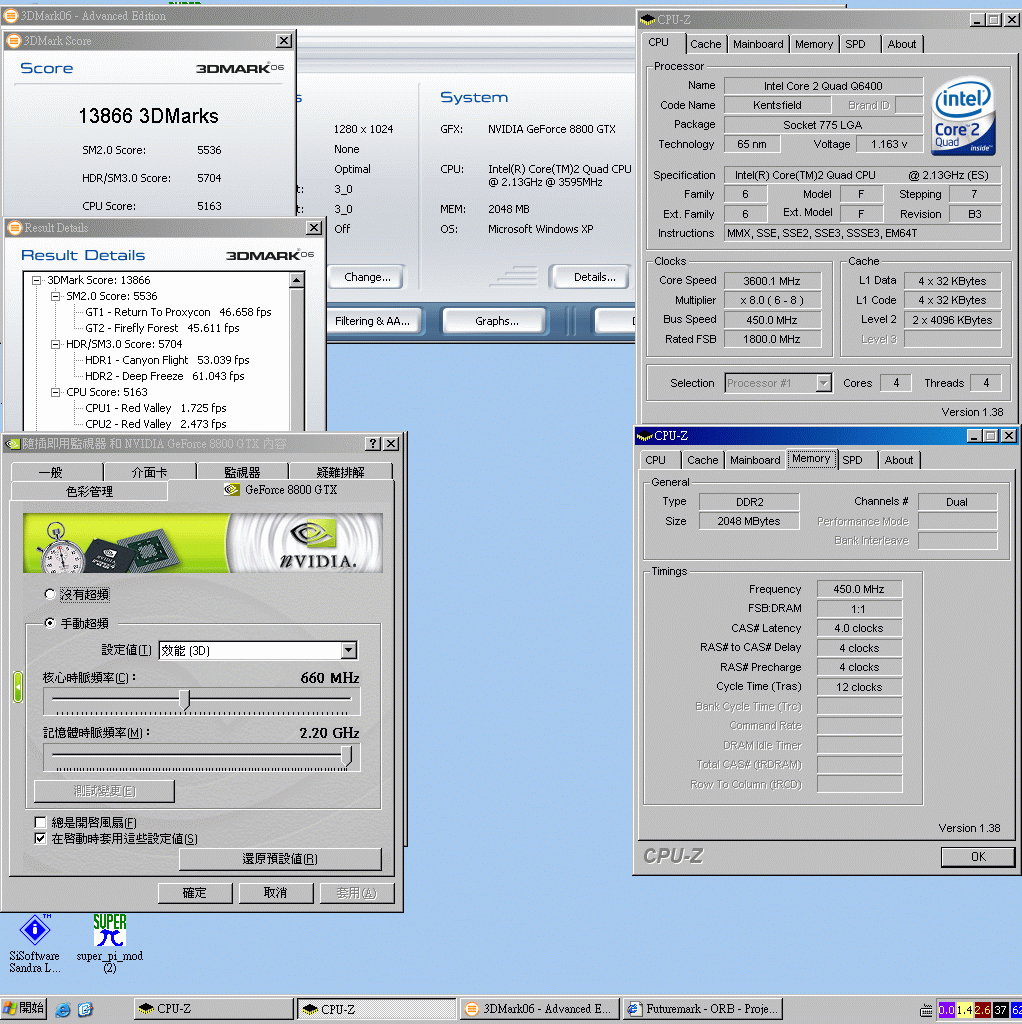Image resolution: width=1022 pixels, height=1024 pixels.
Task: Switch to first CPU-Z taskbar button
Action: [214, 1009]
